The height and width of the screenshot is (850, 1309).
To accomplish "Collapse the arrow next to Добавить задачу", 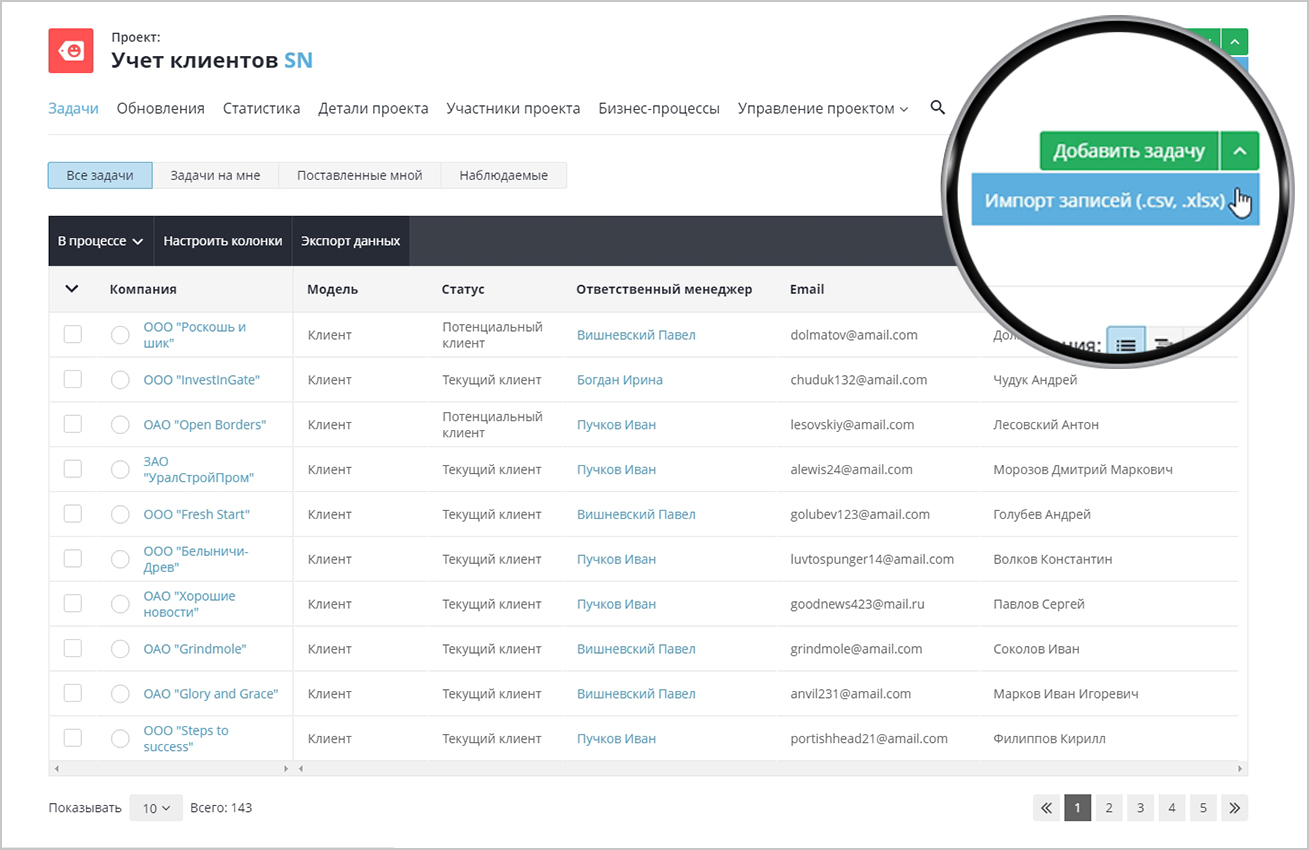I will click(x=1240, y=151).
